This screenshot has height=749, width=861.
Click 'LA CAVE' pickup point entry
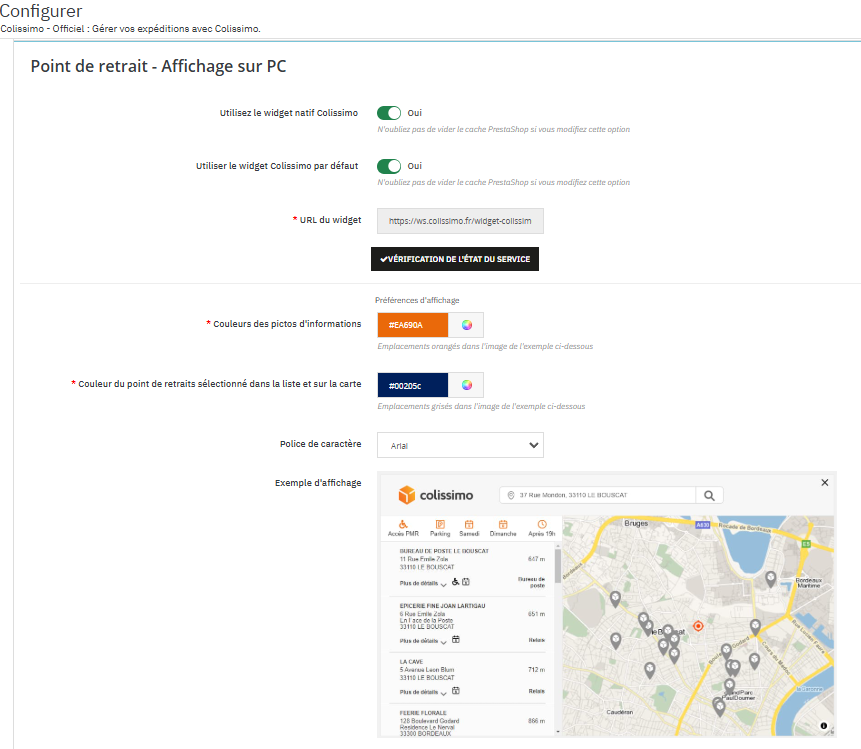pos(411,662)
